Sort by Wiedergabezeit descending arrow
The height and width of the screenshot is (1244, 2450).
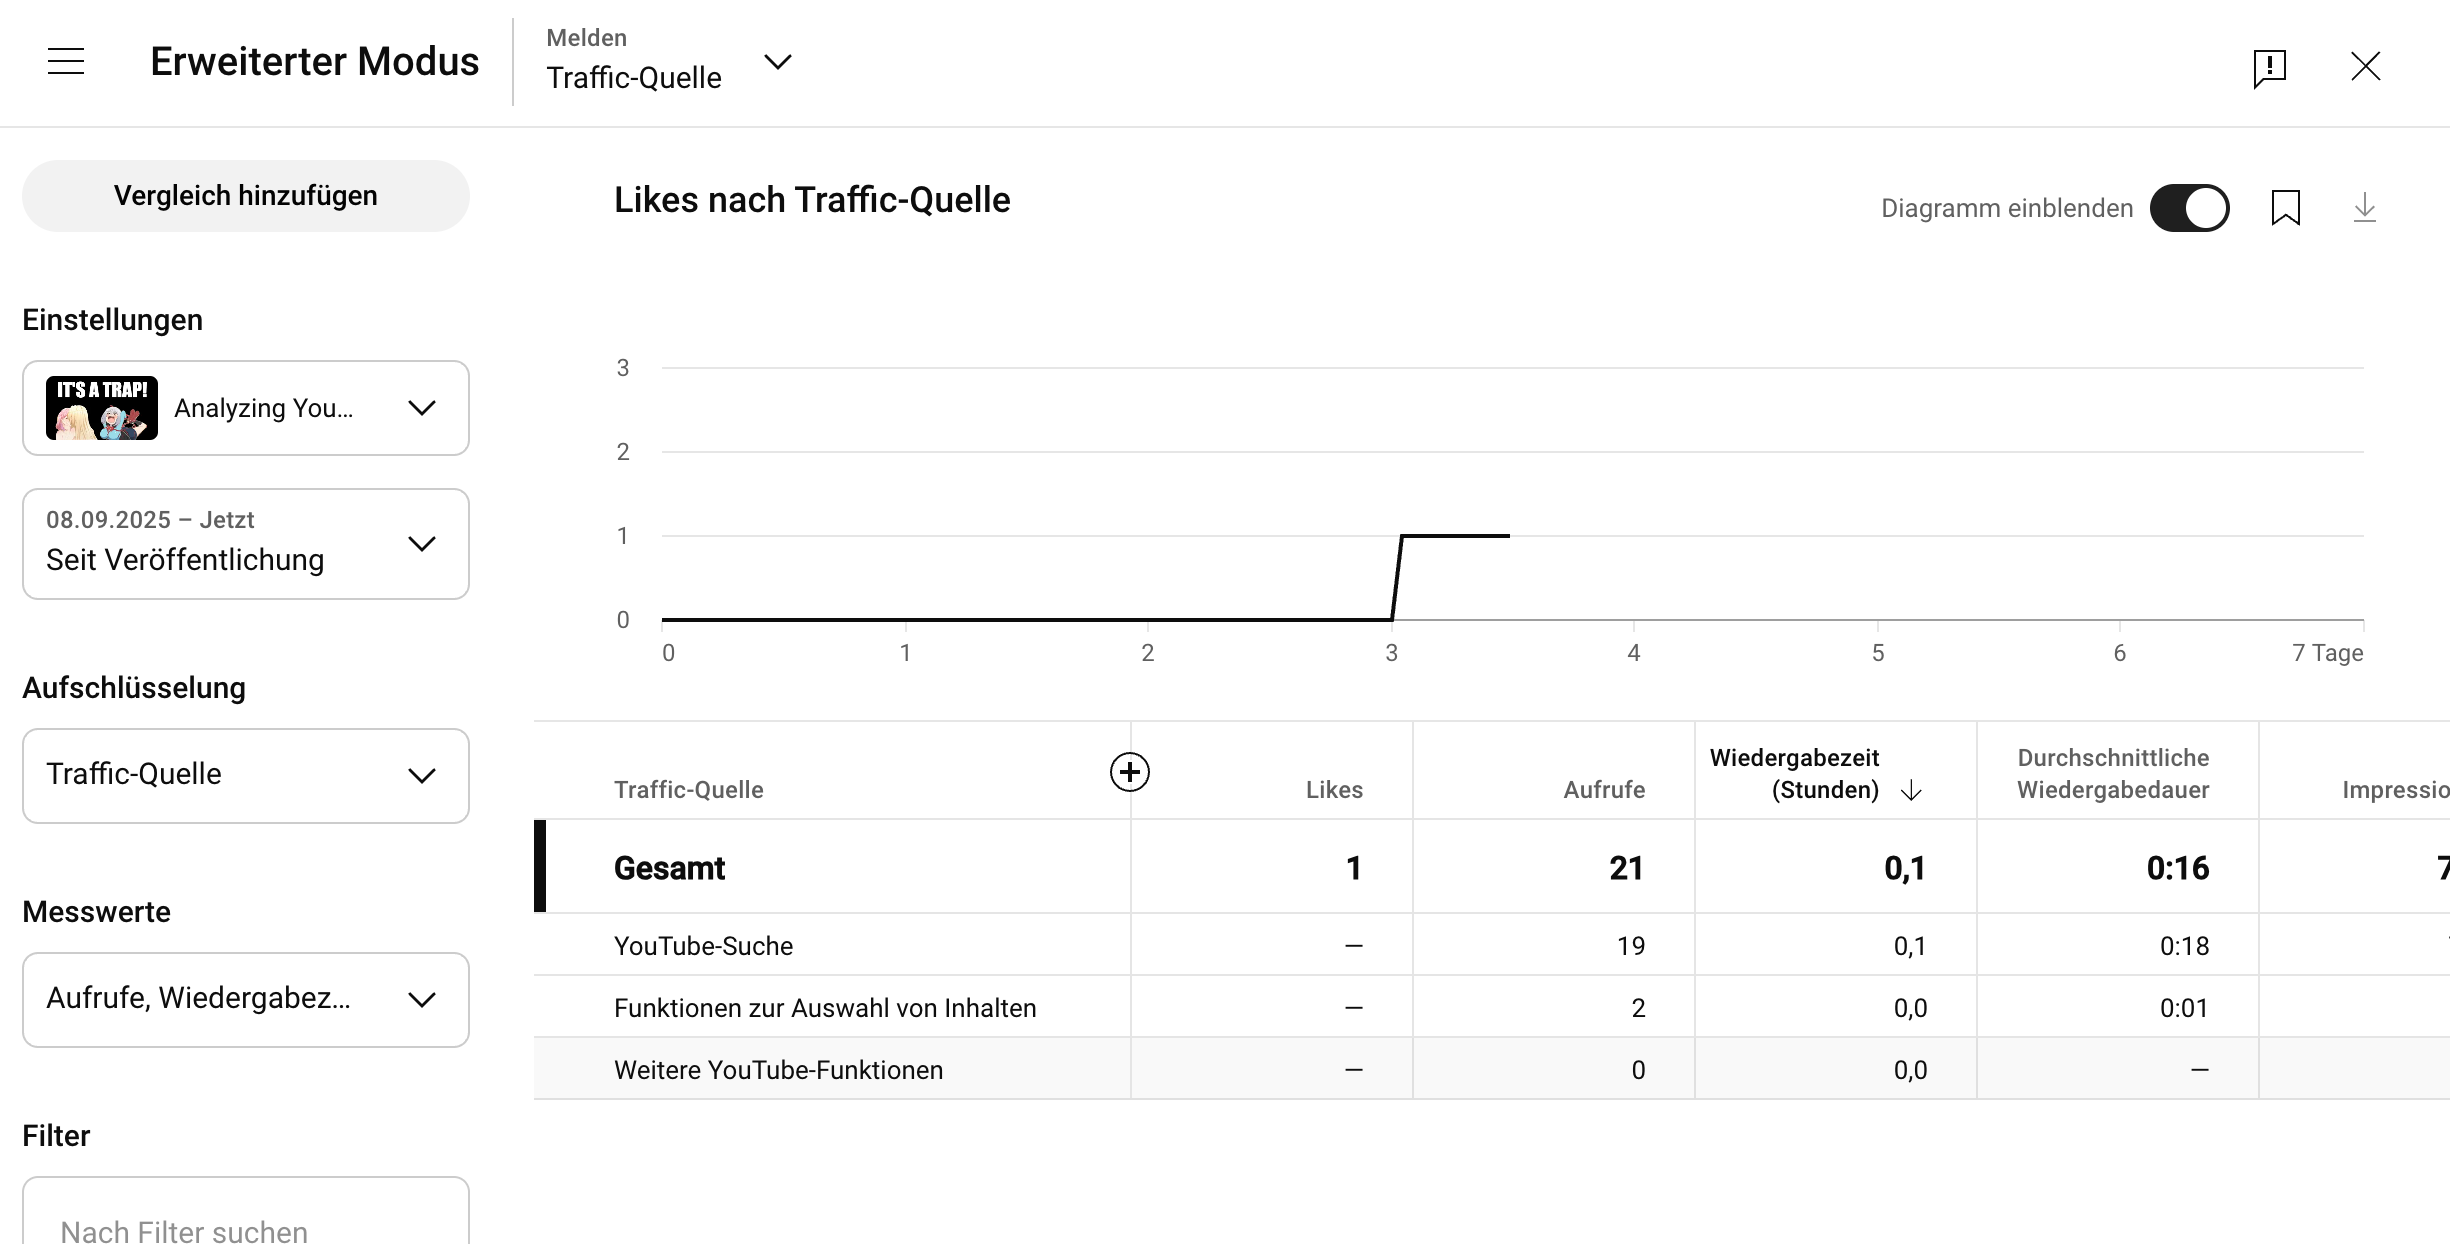coord(1911,791)
